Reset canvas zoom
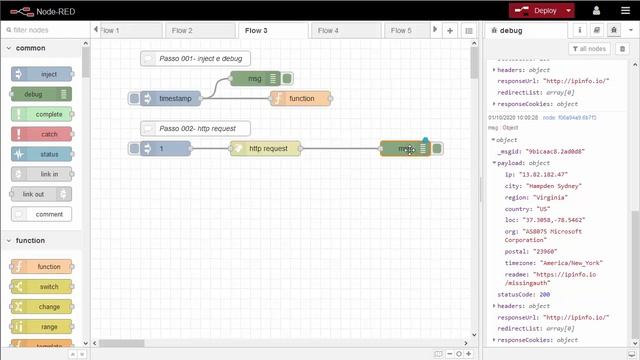Viewport: 640px width, 360px height. pos(459,354)
